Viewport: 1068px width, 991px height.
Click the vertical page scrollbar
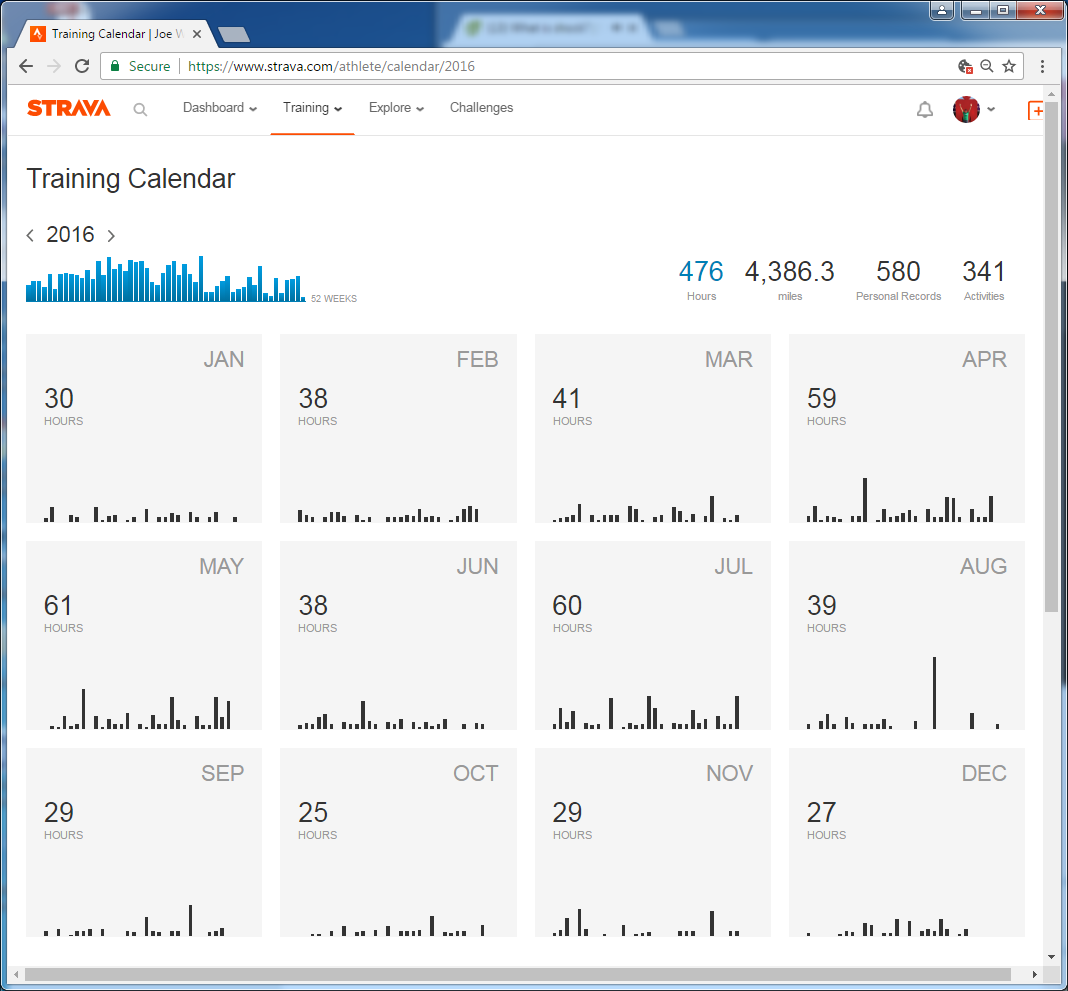1050,360
